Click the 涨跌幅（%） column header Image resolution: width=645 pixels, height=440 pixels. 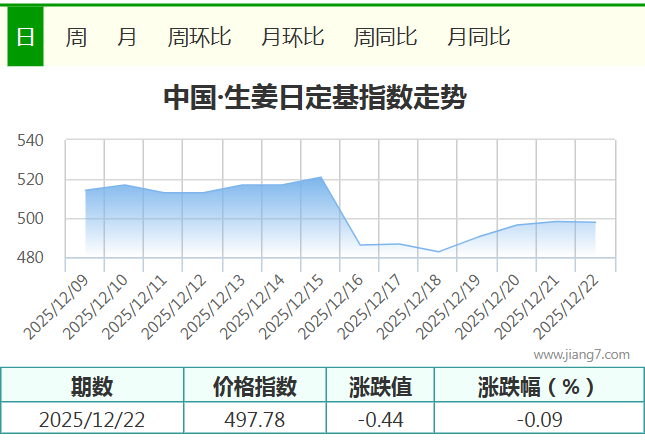[x=536, y=386]
